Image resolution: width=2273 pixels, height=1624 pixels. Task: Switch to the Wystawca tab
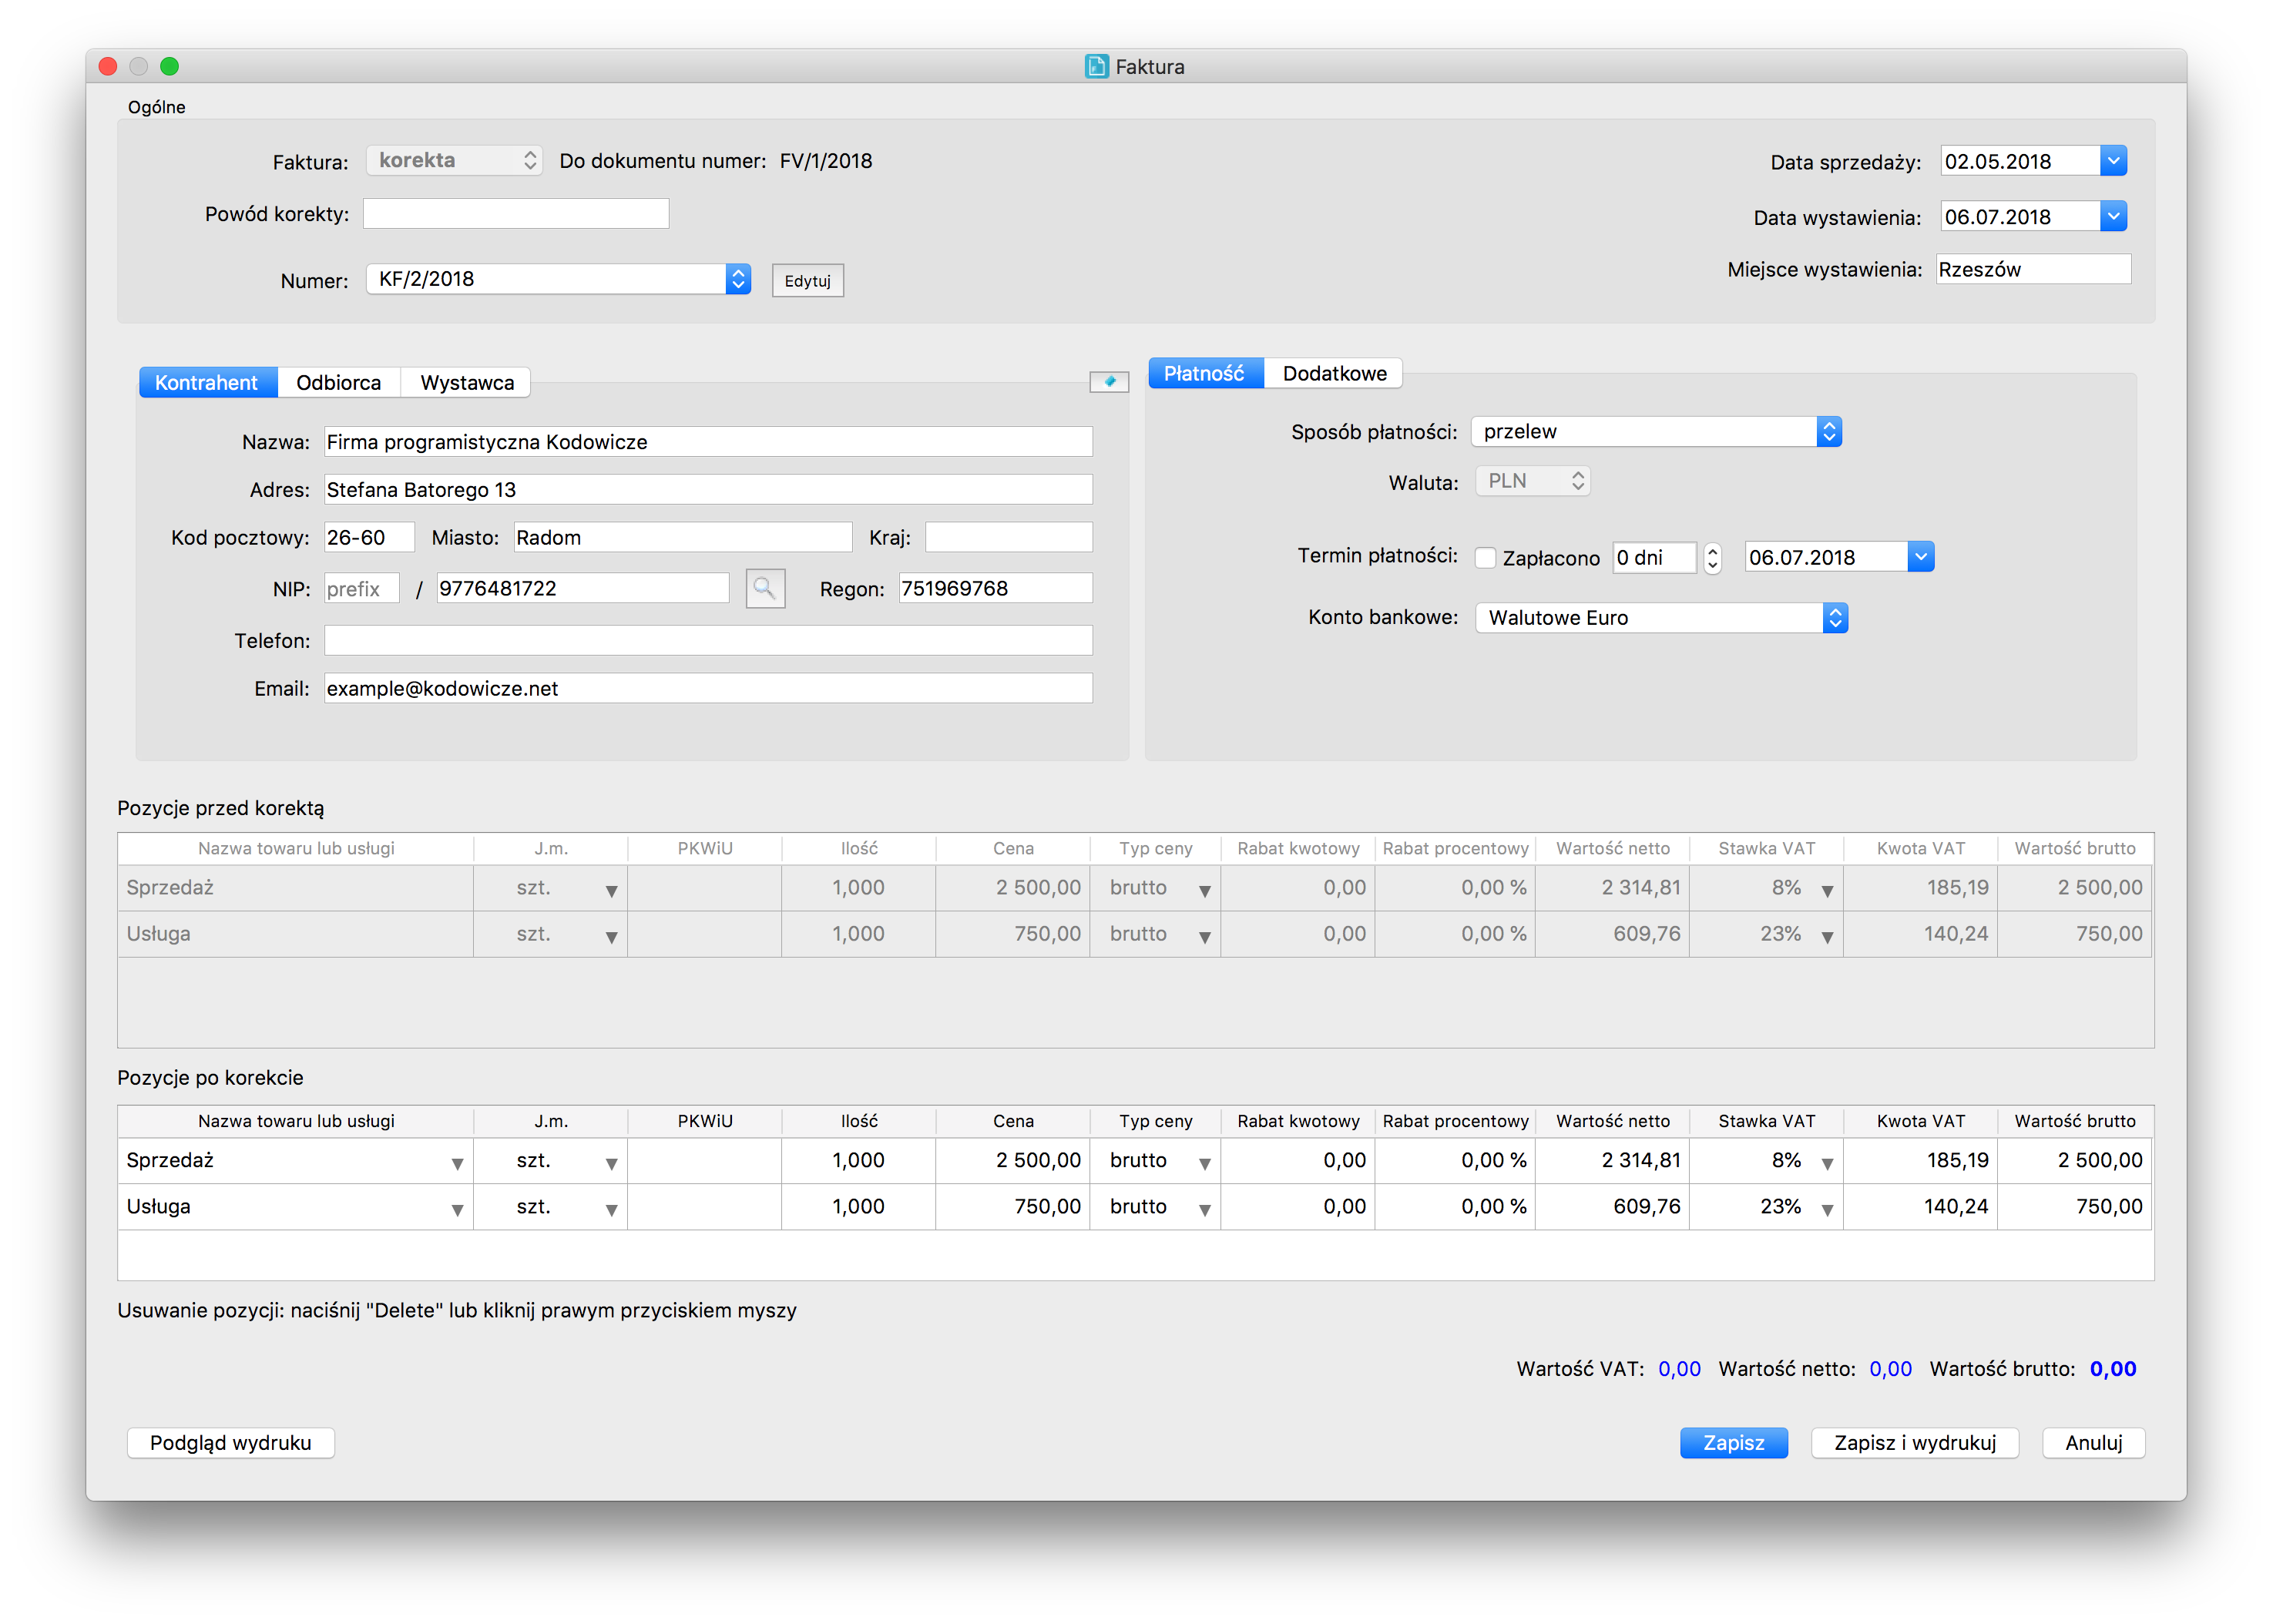coord(466,382)
